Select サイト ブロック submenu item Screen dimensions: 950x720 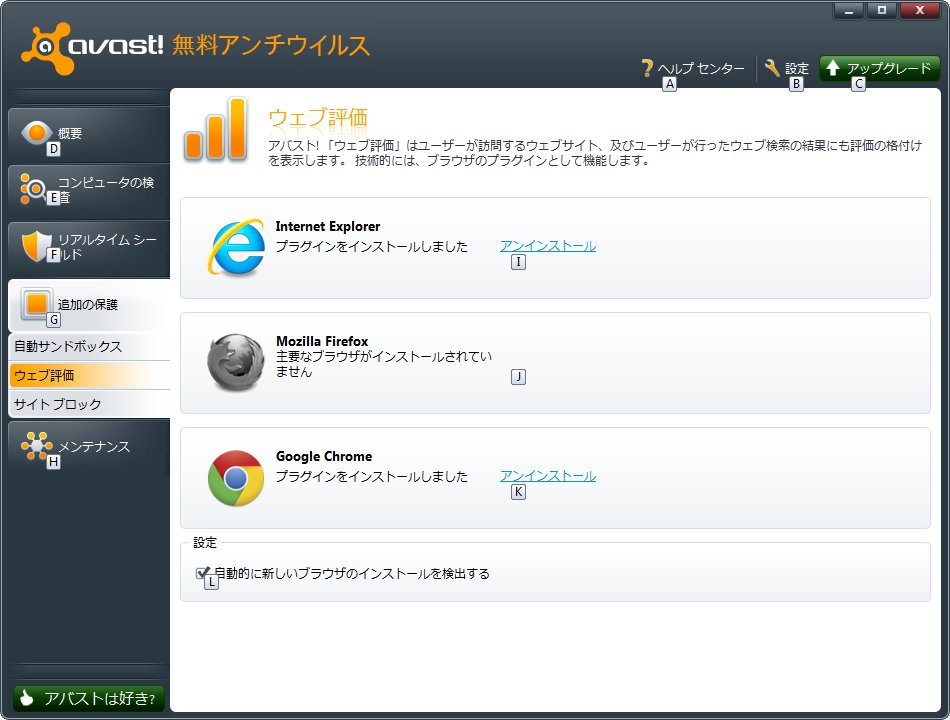(90, 404)
